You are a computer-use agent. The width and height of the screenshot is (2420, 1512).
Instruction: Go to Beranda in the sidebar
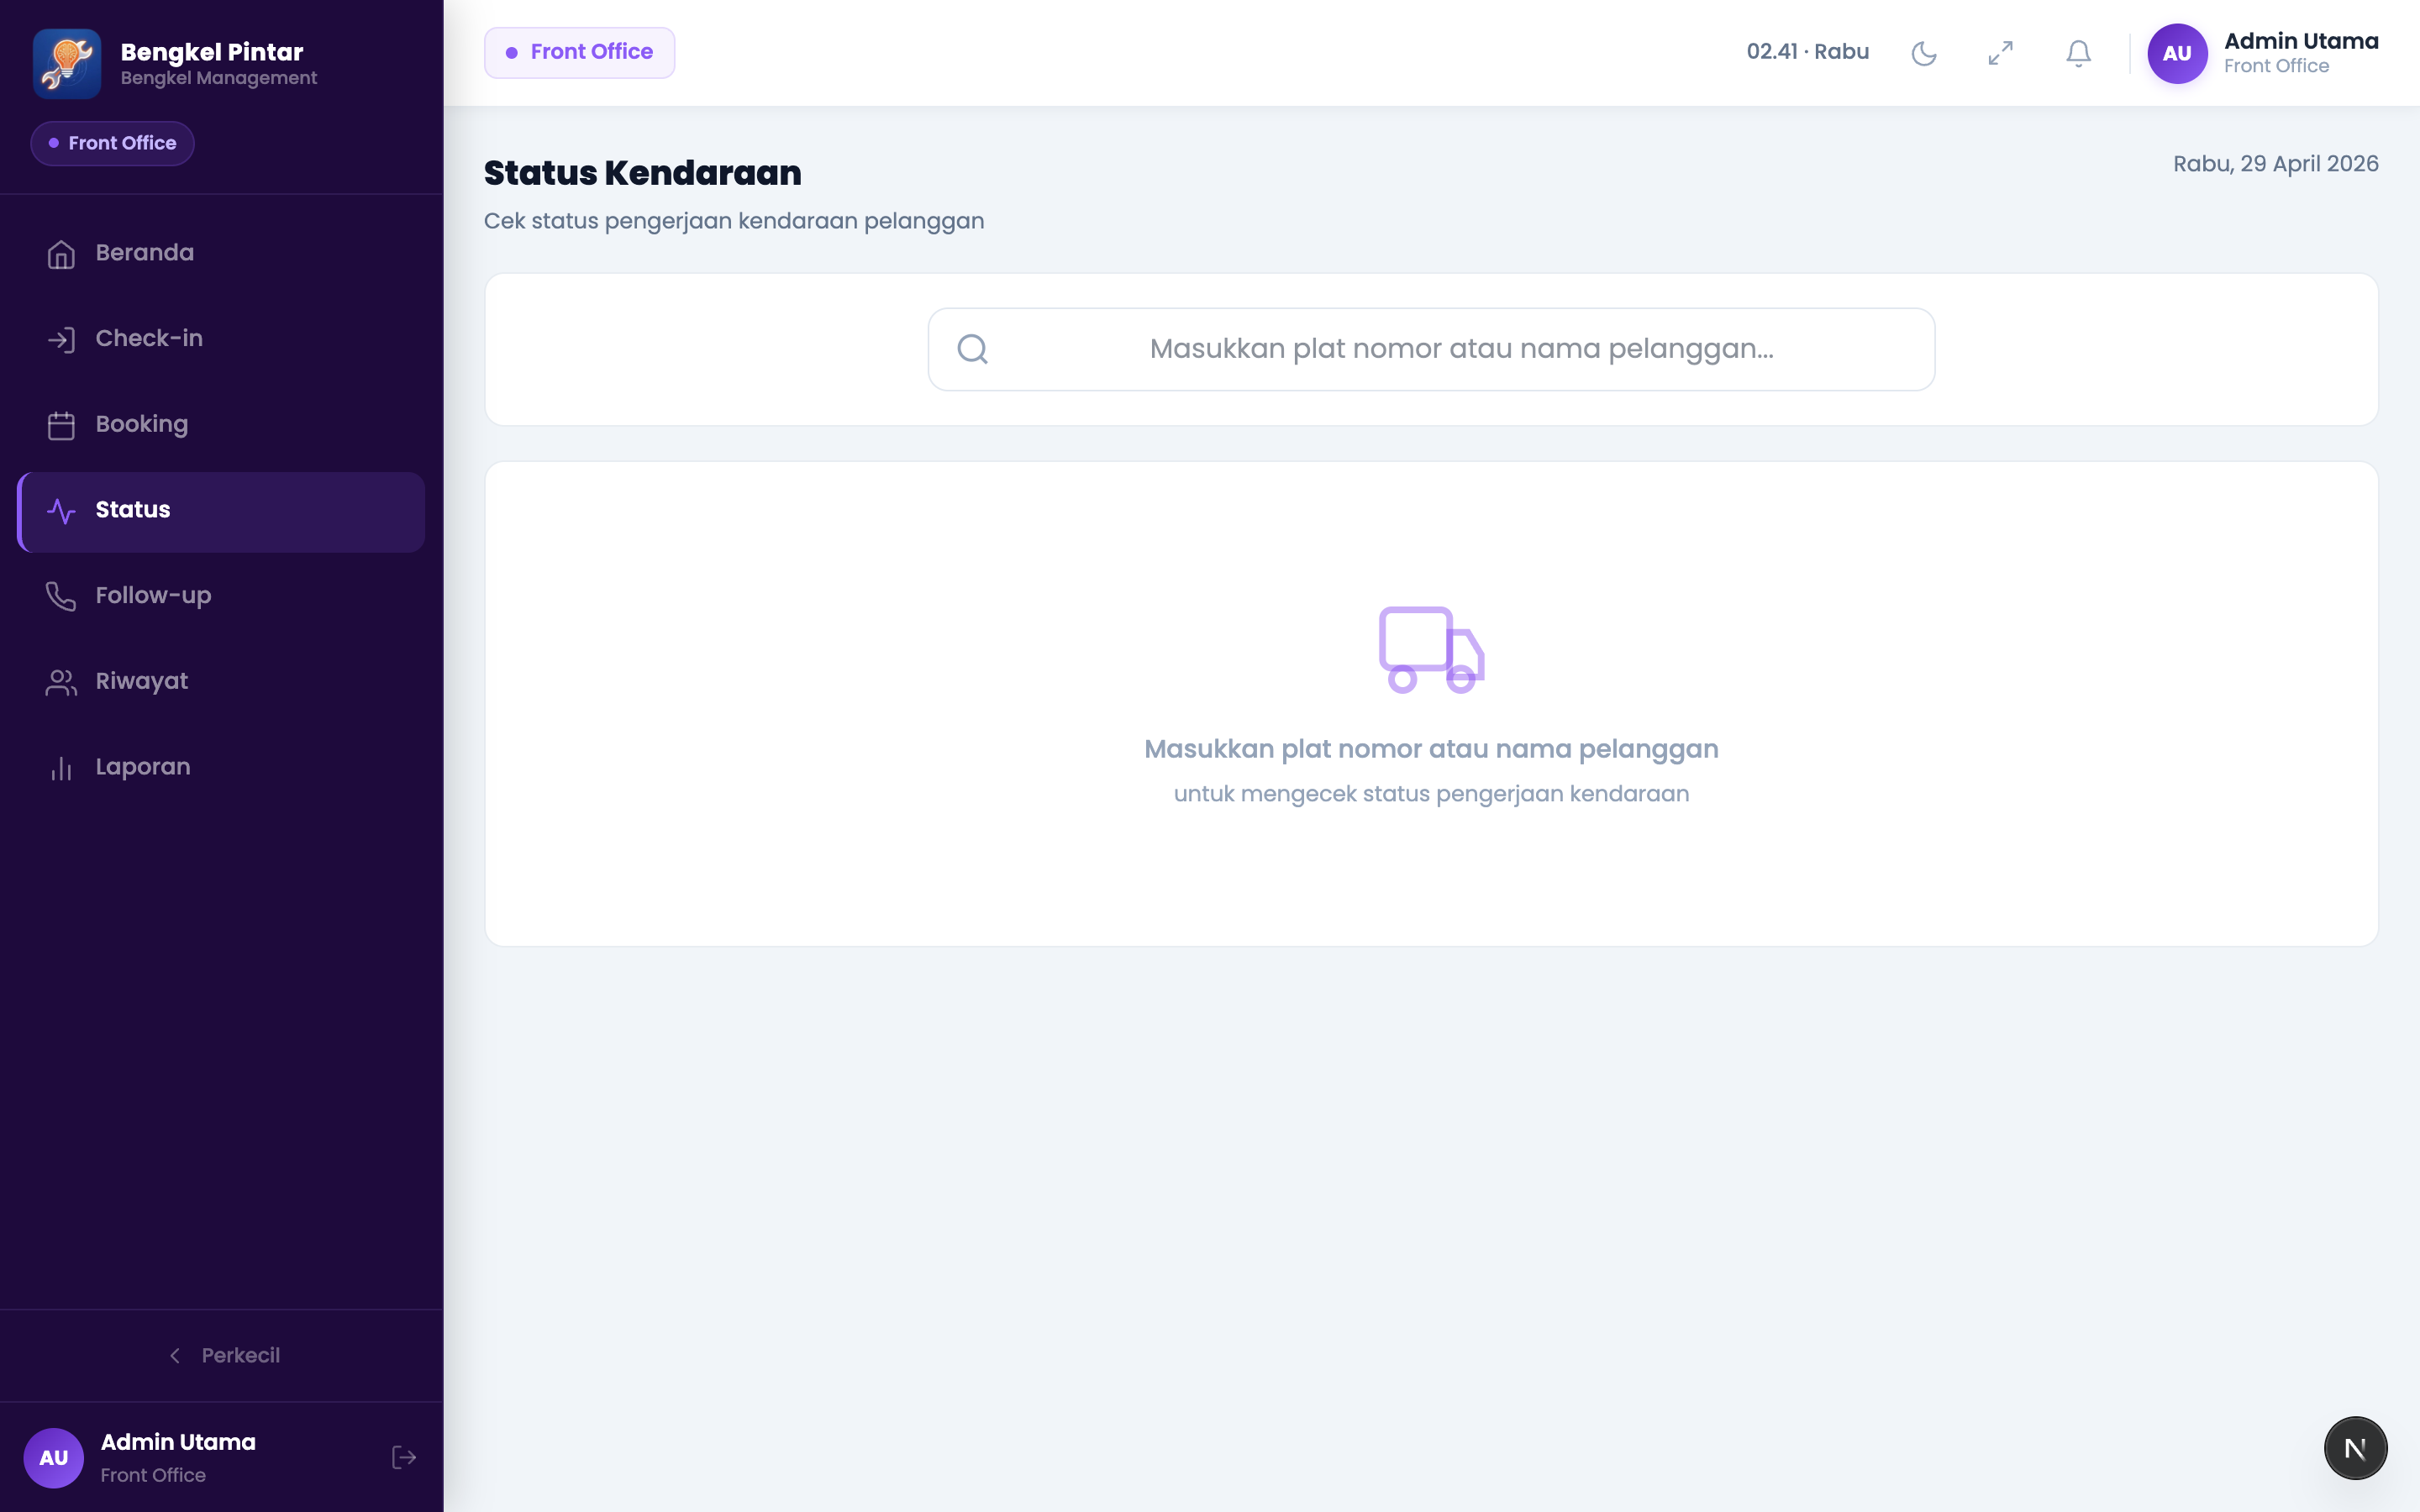tap(221, 253)
